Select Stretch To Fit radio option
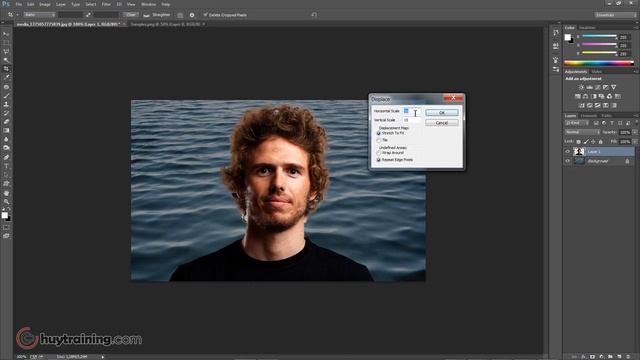Screen dimensions: 640x360 pyautogui.click(x=378, y=133)
